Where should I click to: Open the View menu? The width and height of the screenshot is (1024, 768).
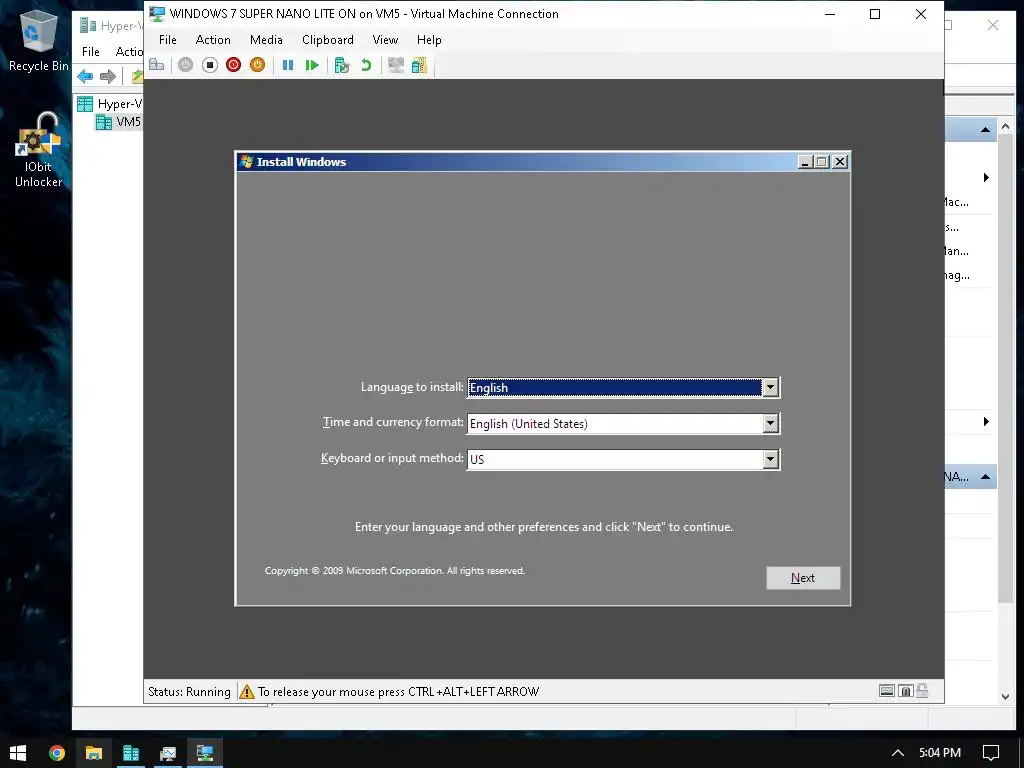click(x=385, y=40)
